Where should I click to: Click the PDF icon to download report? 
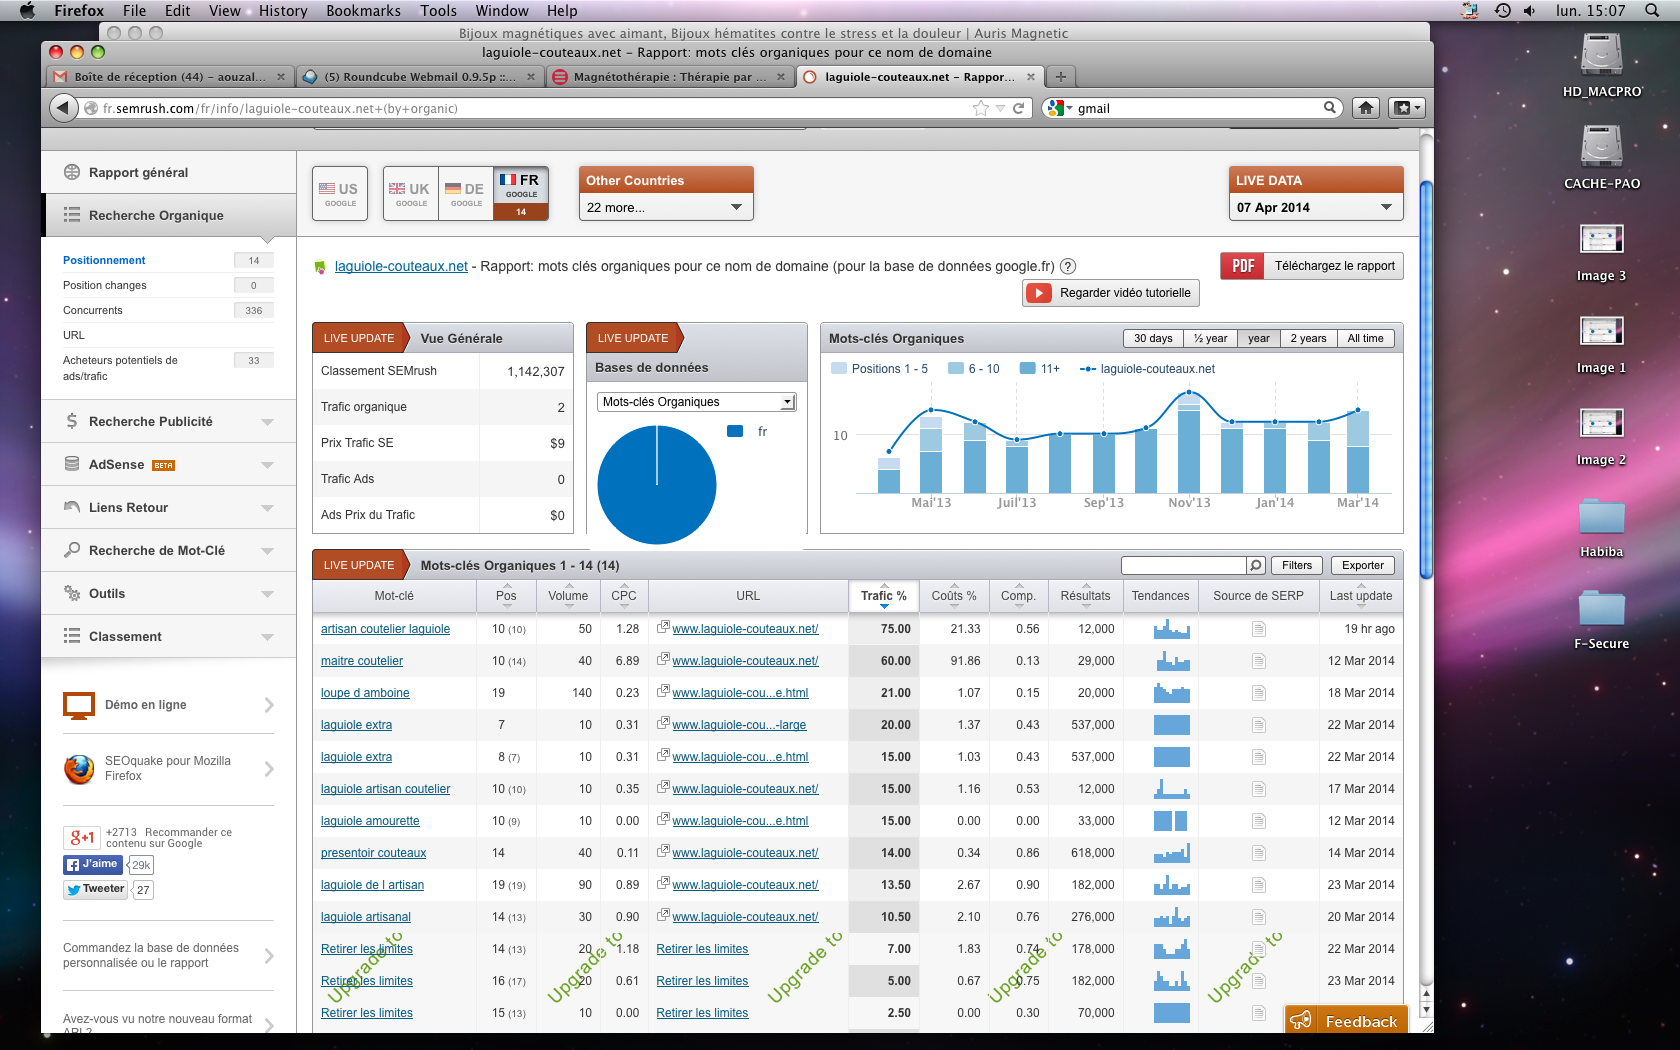[x=1242, y=266]
